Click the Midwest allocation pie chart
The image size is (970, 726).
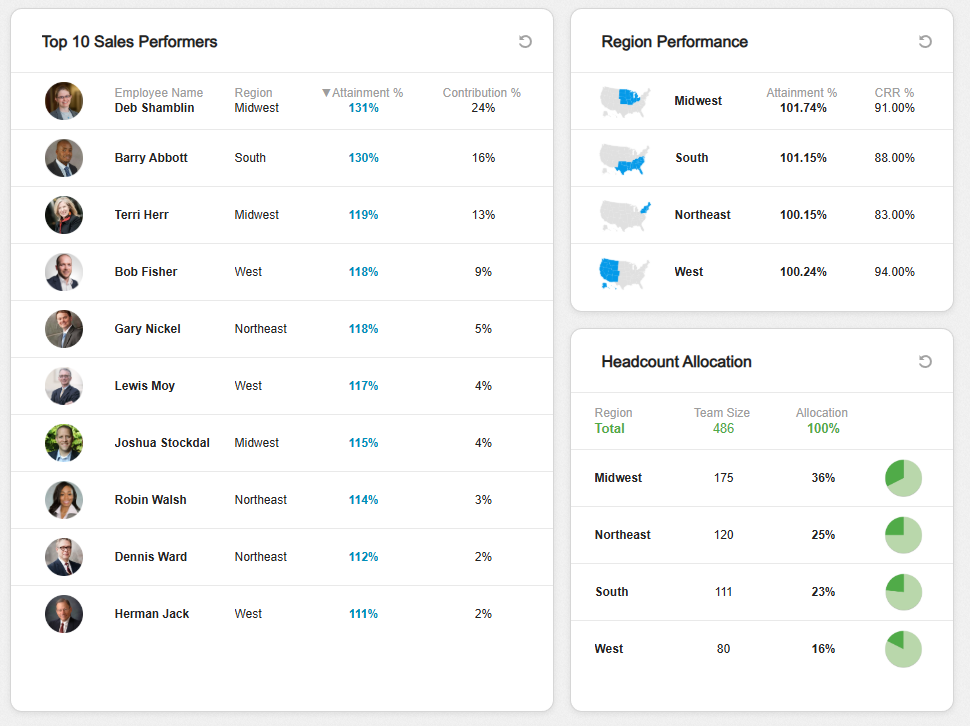tap(903, 478)
